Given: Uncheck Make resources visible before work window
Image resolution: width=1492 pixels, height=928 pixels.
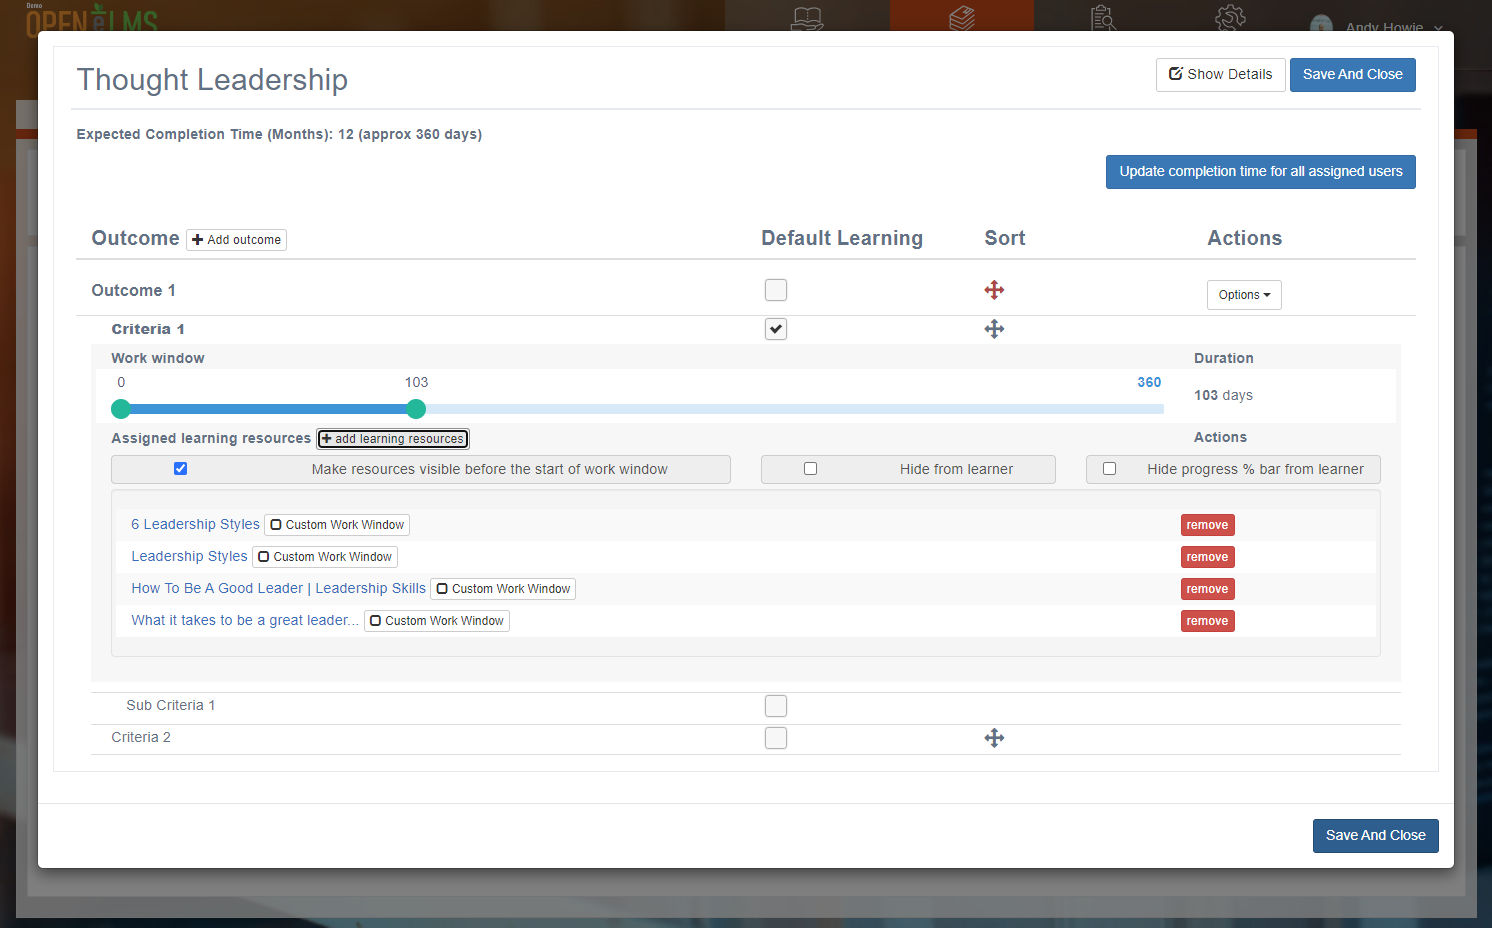Looking at the screenshot, I should pyautogui.click(x=181, y=469).
